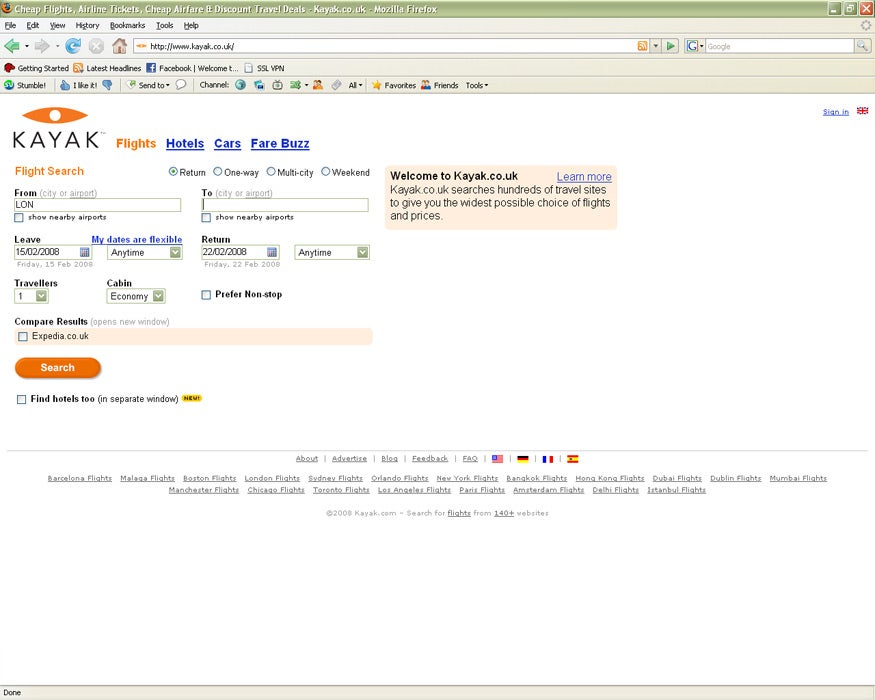Click the browser Reload button
Screen dimensions: 875x700
click(73, 46)
